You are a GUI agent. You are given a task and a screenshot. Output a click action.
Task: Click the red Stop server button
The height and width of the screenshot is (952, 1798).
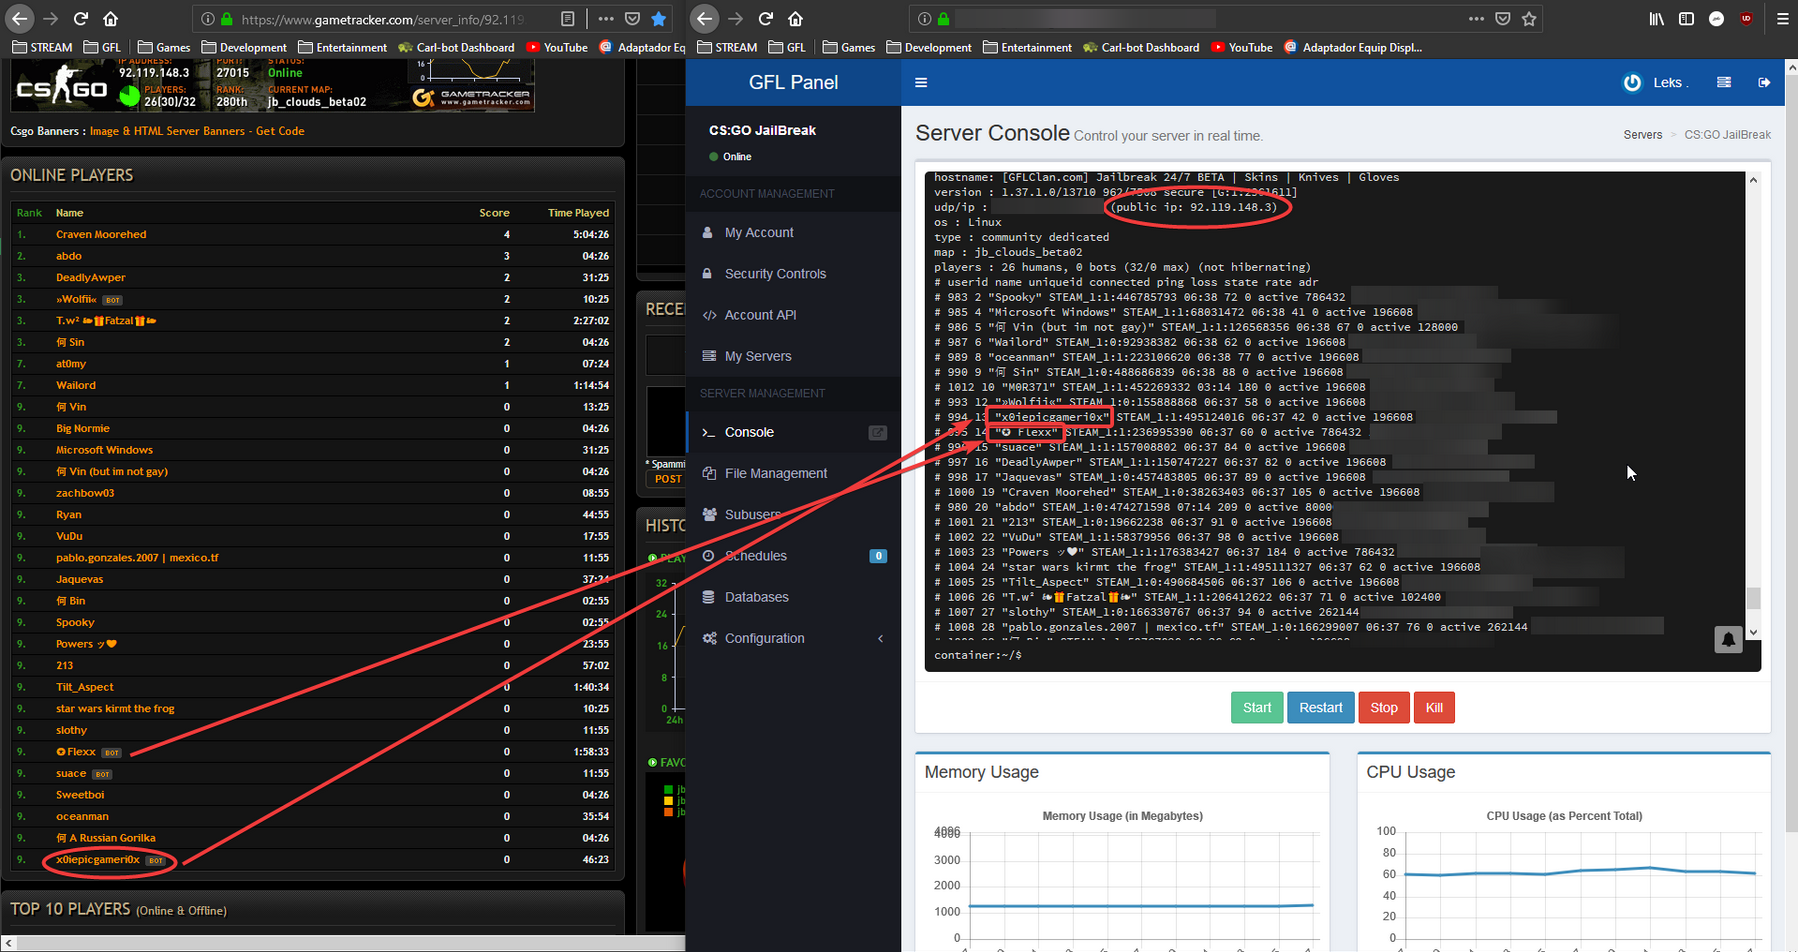[1384, 707]
